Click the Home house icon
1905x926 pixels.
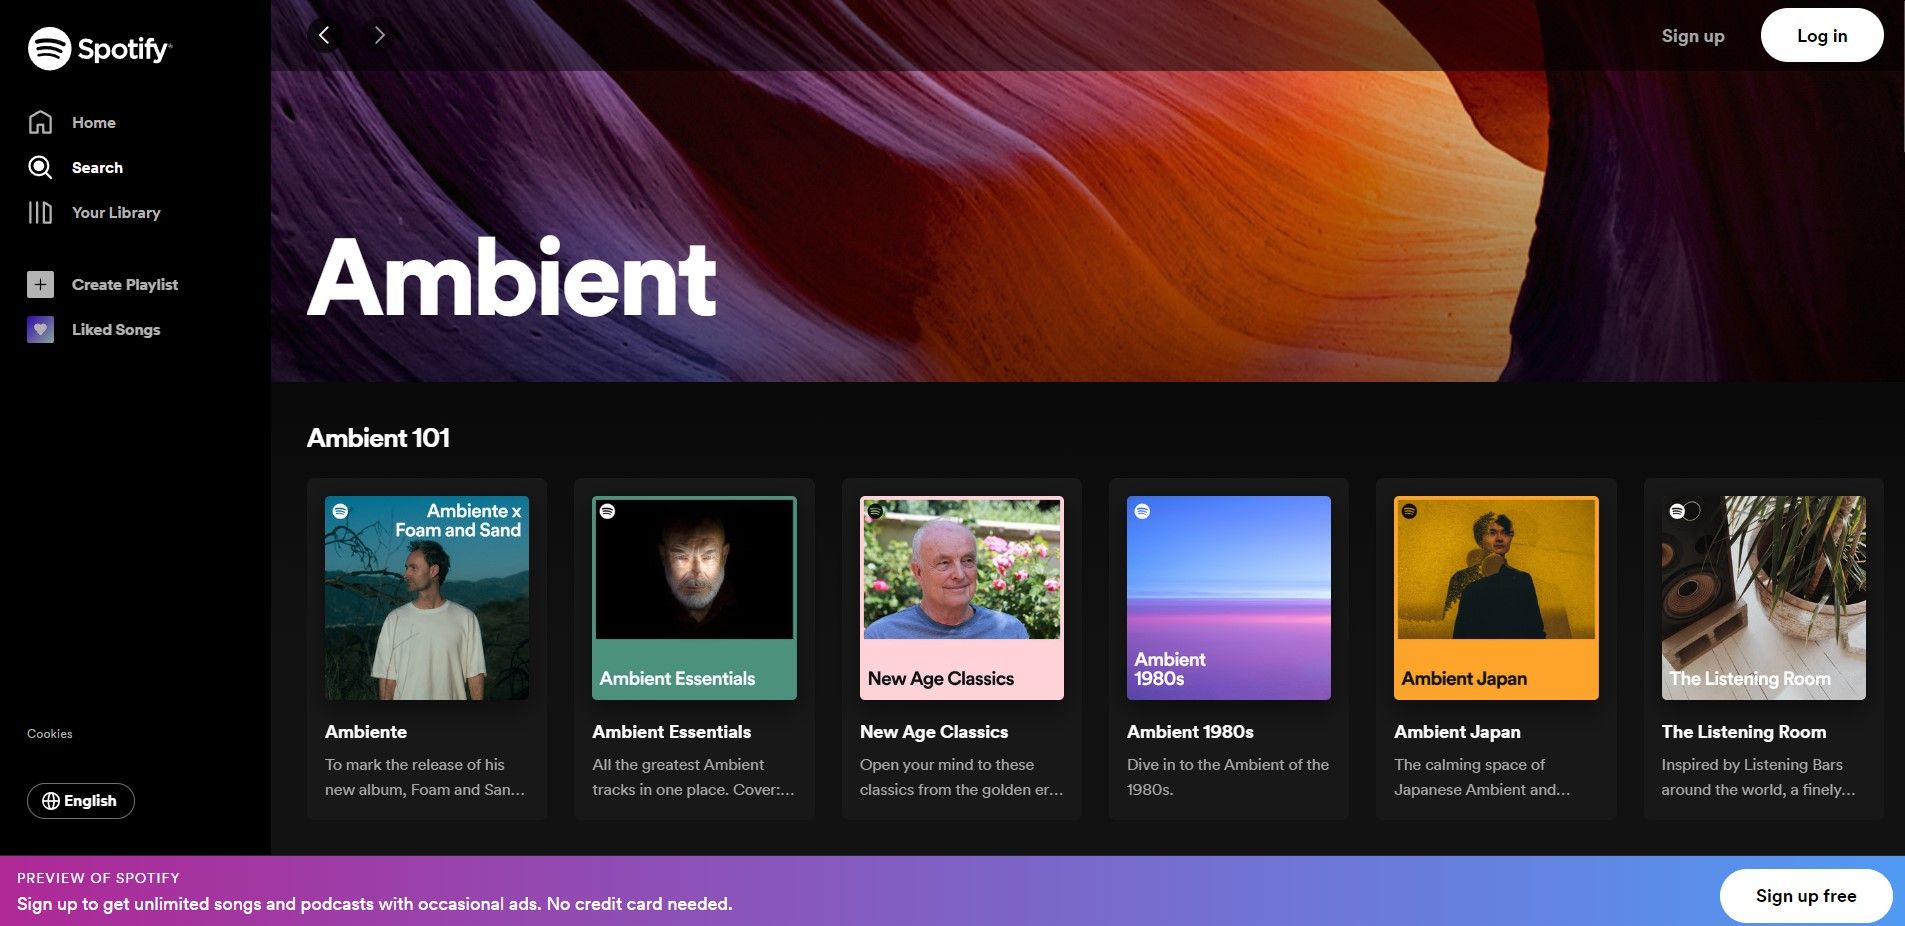(40, 122)
